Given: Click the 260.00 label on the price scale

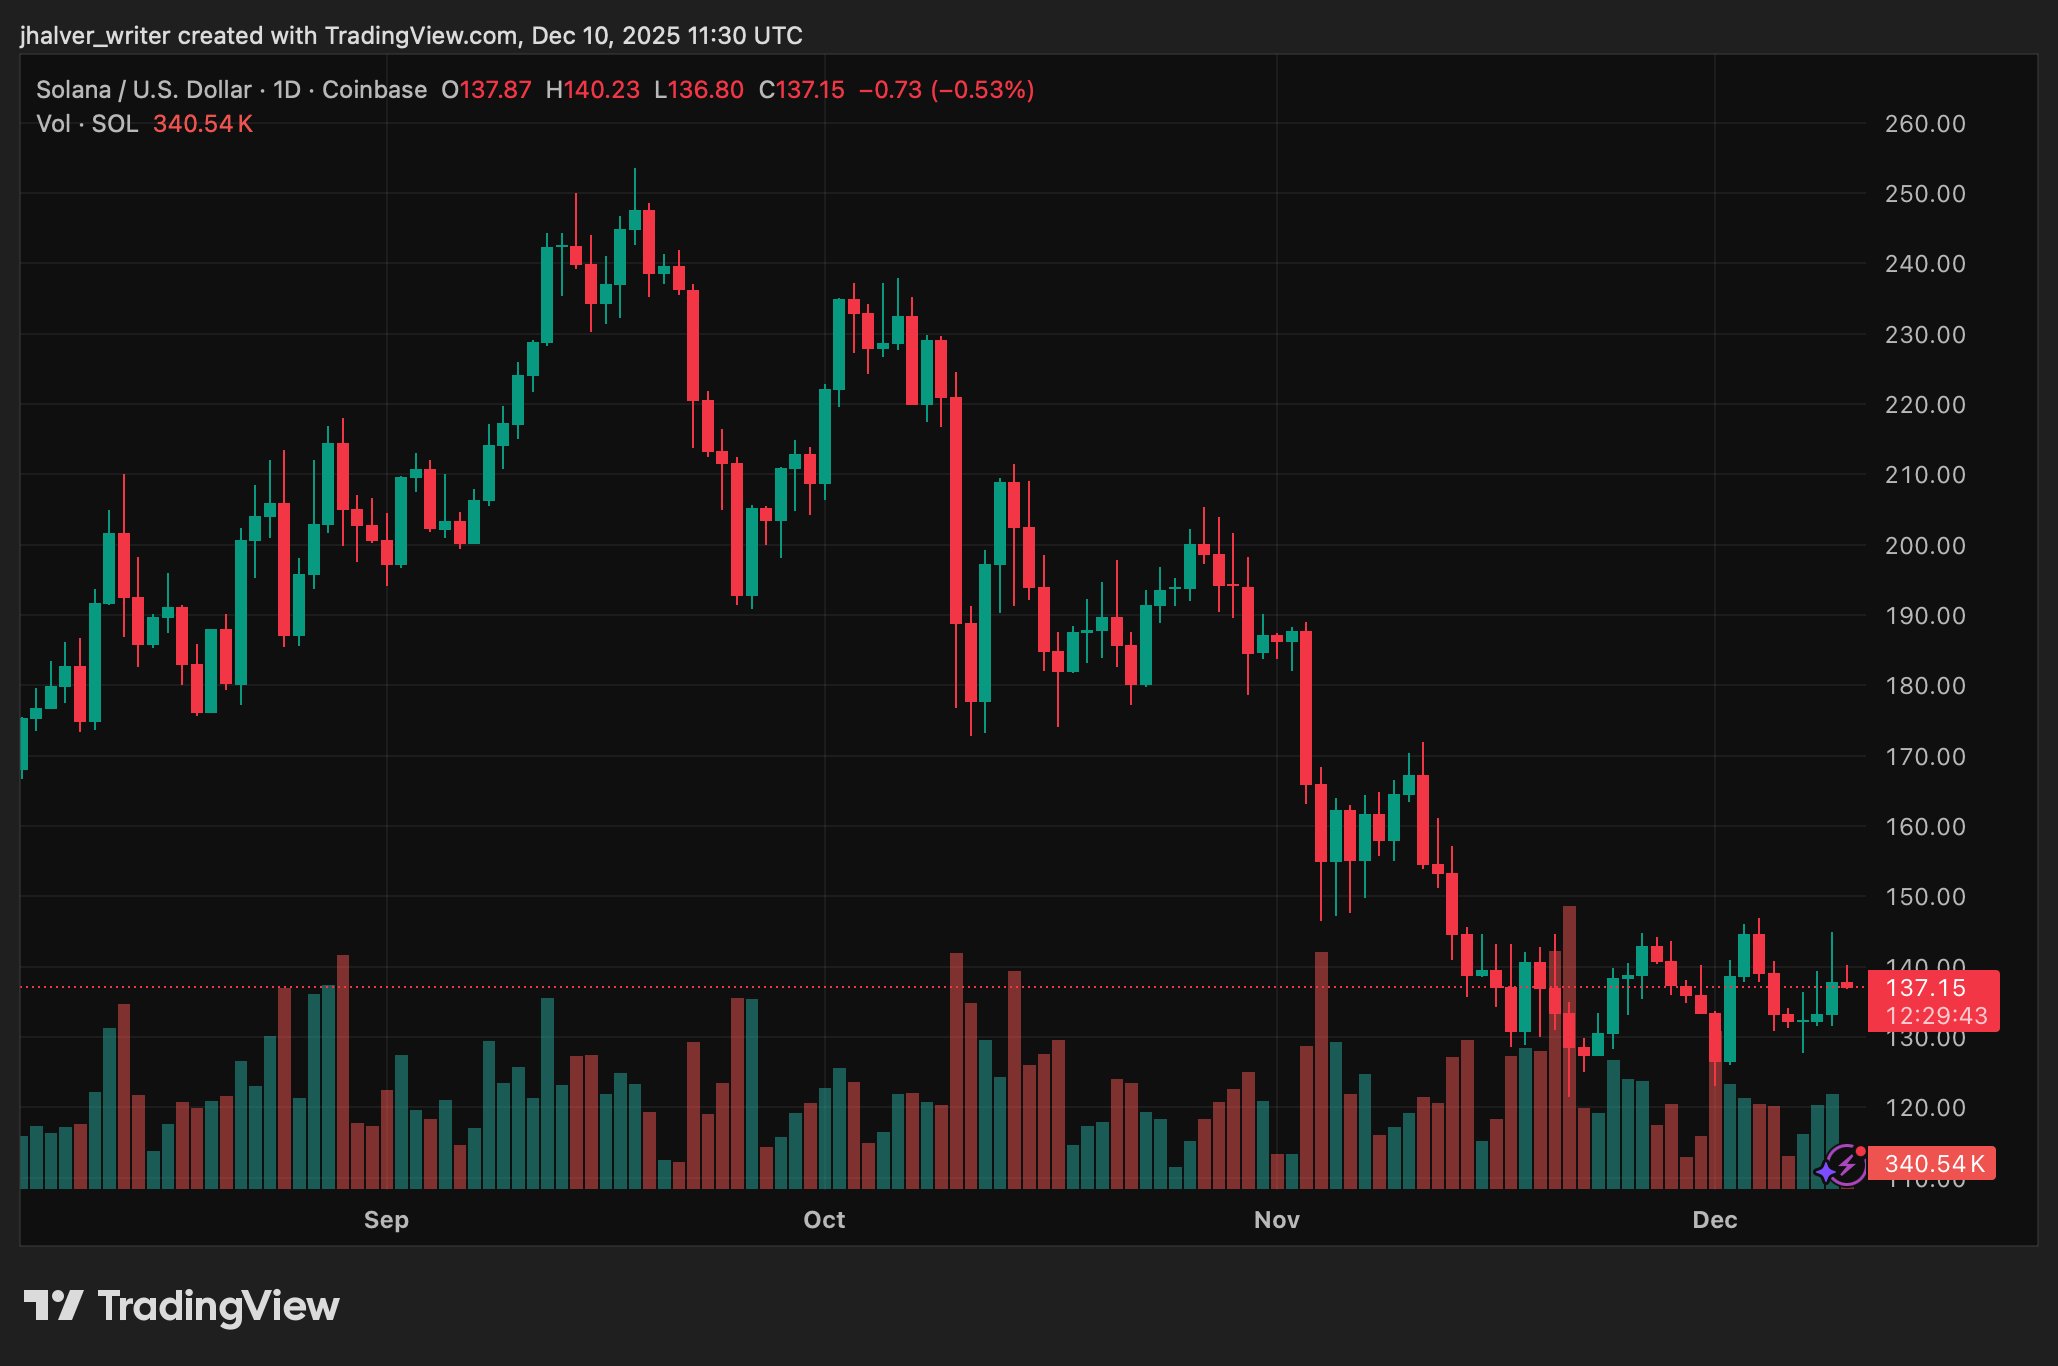Looking at the screenshot, I should click(1924, 124).
